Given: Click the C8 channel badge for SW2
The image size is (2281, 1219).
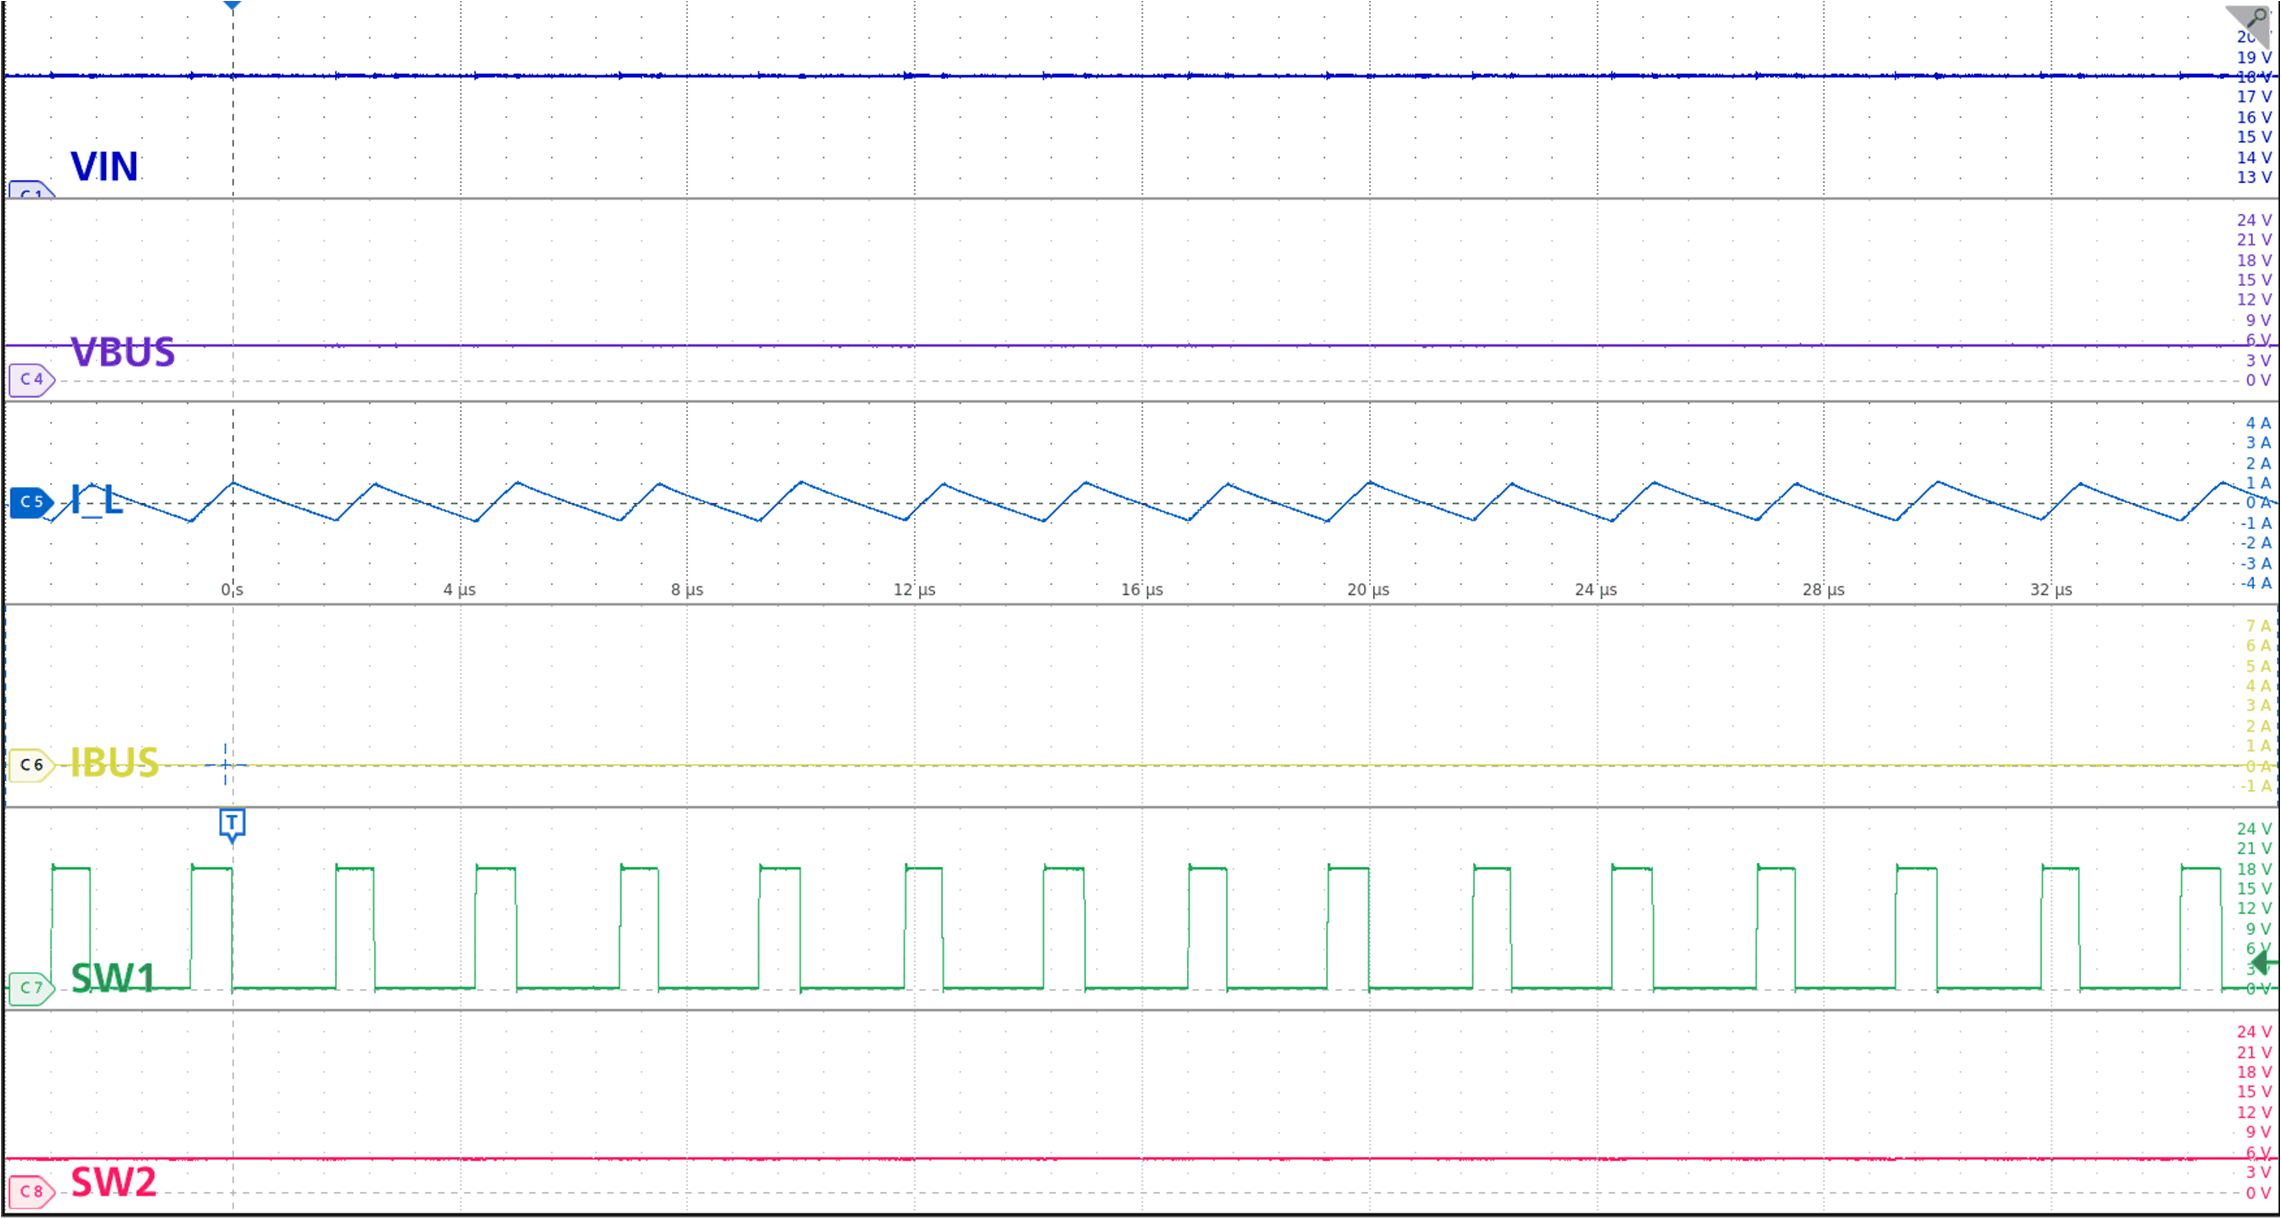Looking at the screenshot, I should point(31,1191).
